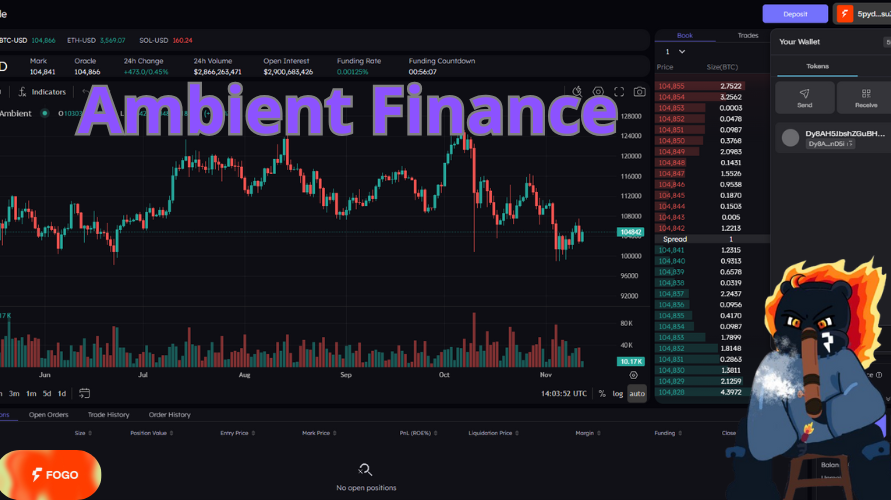Sort positions by Size column

pyautogui.click(x=83, y=433)
